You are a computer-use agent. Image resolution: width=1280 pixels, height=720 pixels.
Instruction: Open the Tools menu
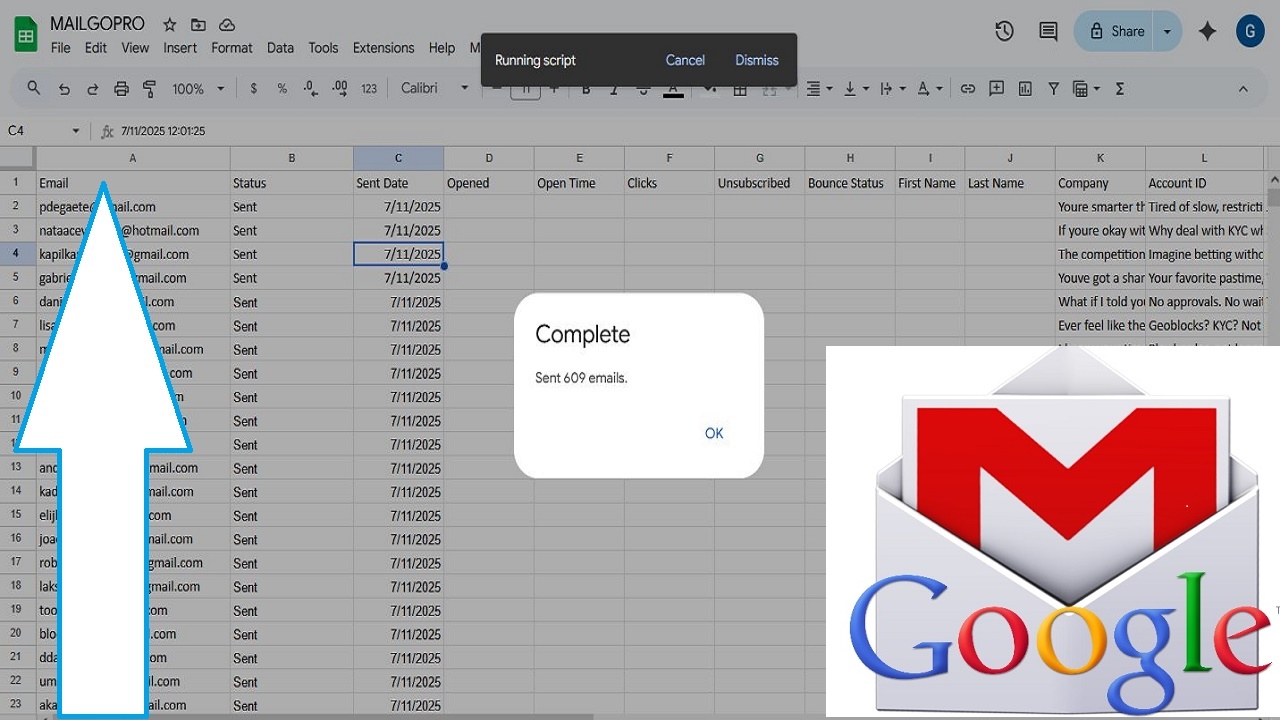[x=323, y=48]
